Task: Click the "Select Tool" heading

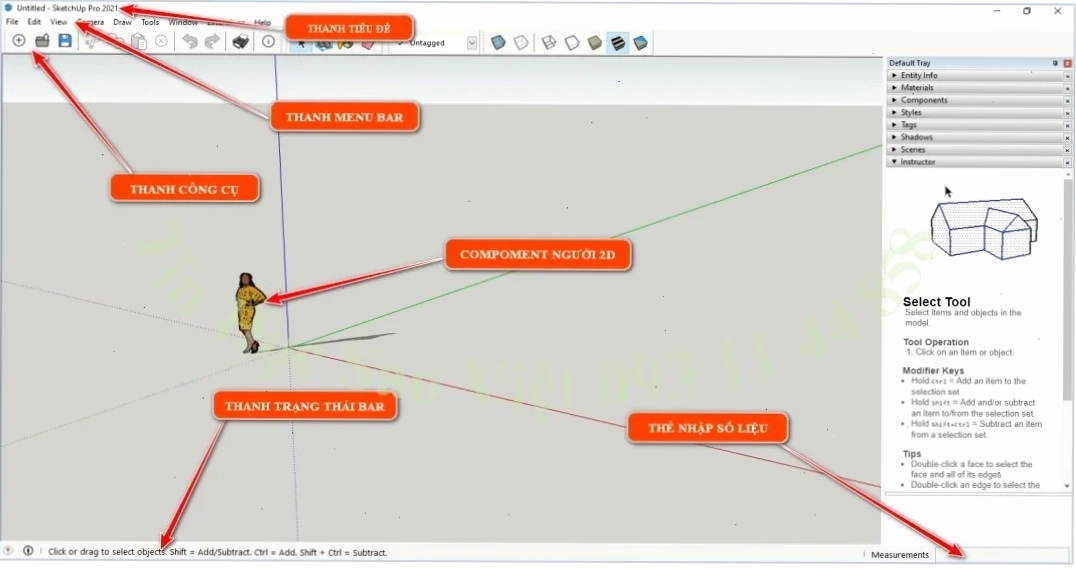Action: 936,302
